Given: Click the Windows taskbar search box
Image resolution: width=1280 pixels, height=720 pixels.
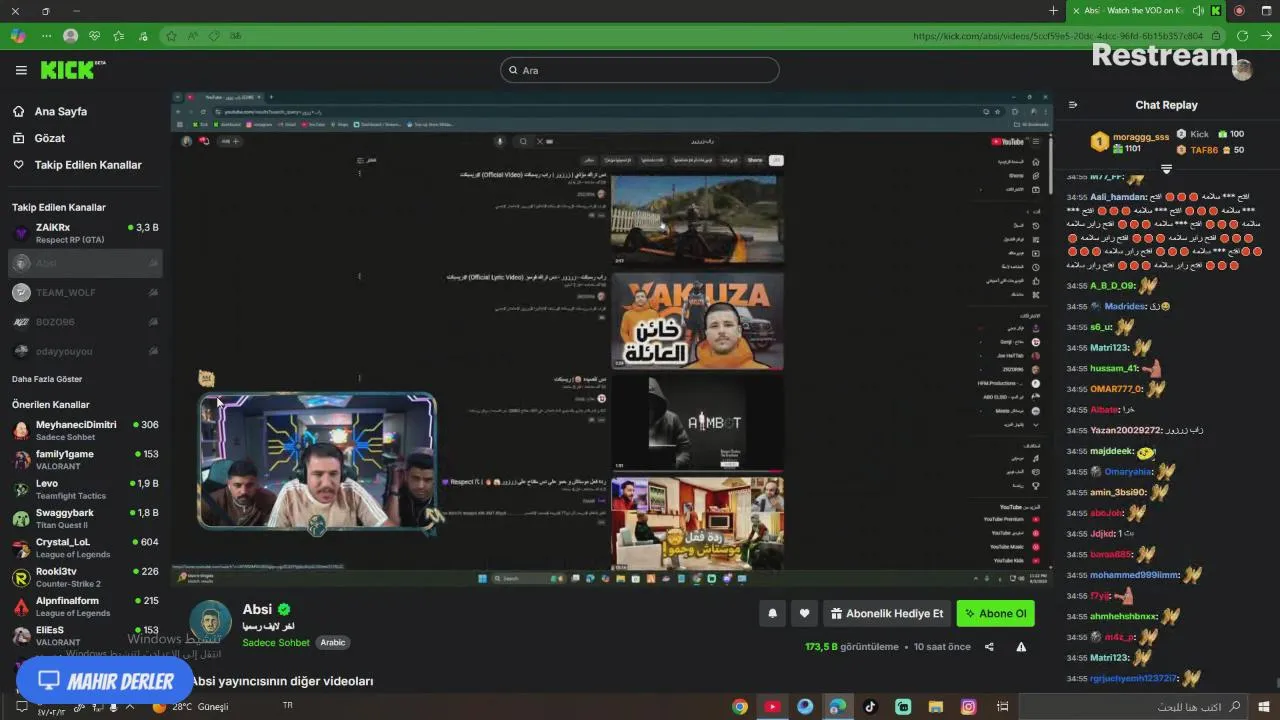Looking at the screenshot, I should [1134, 707].
